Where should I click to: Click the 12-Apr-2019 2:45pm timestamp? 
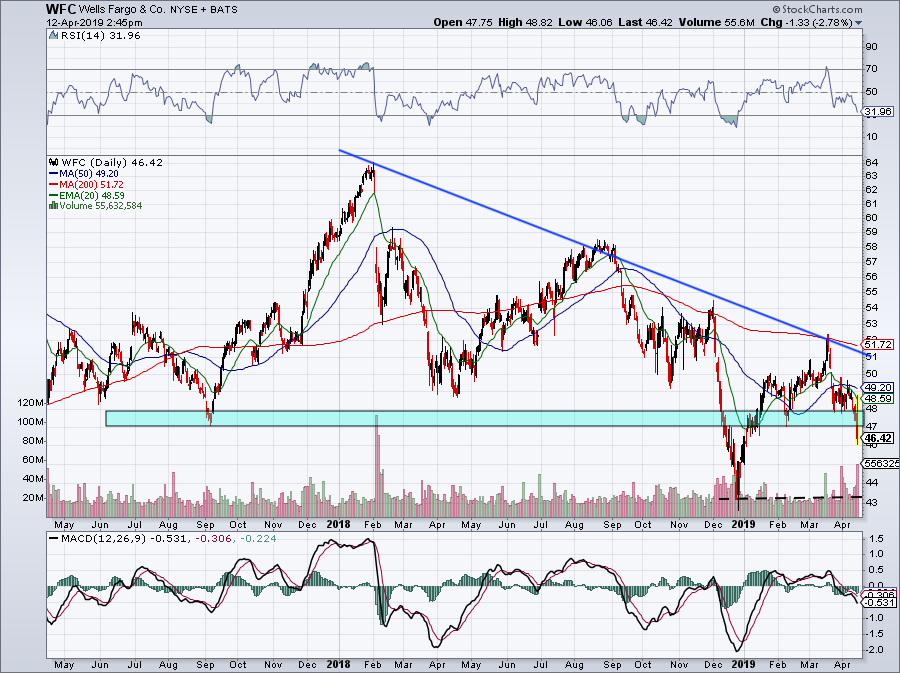pos(95,23)
